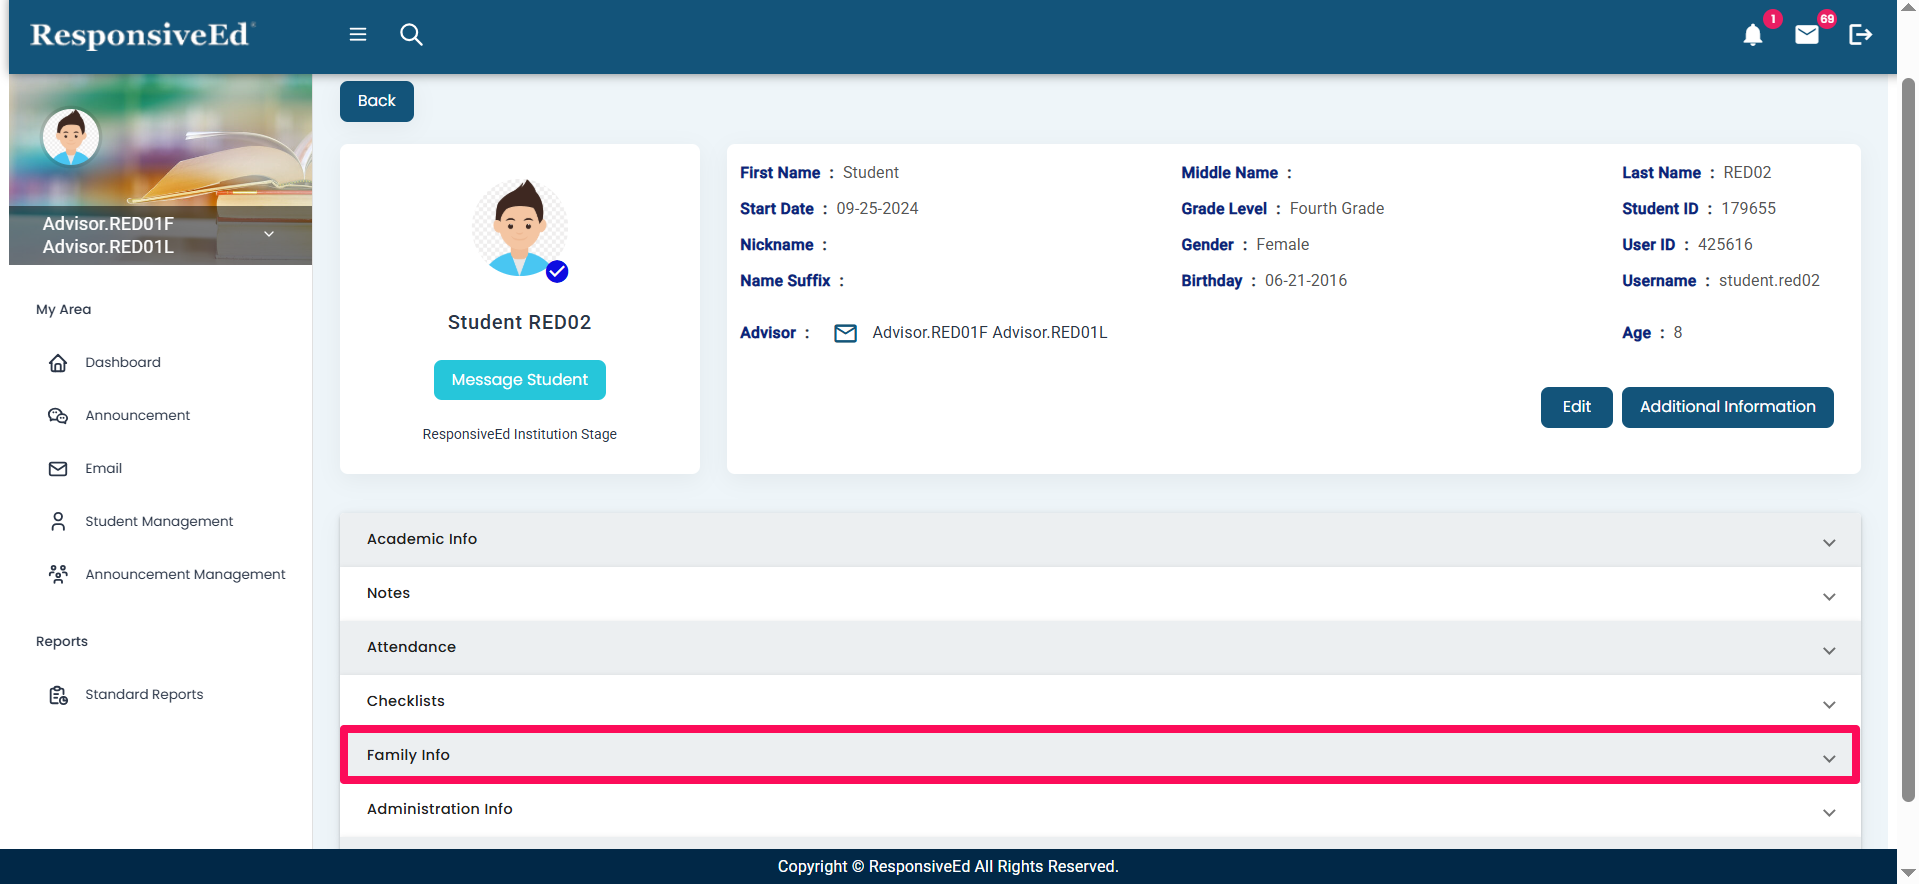Open the mail inbox icon in header
Image resolution: width=1919 pixels, height=884 pixels.
1806,36
